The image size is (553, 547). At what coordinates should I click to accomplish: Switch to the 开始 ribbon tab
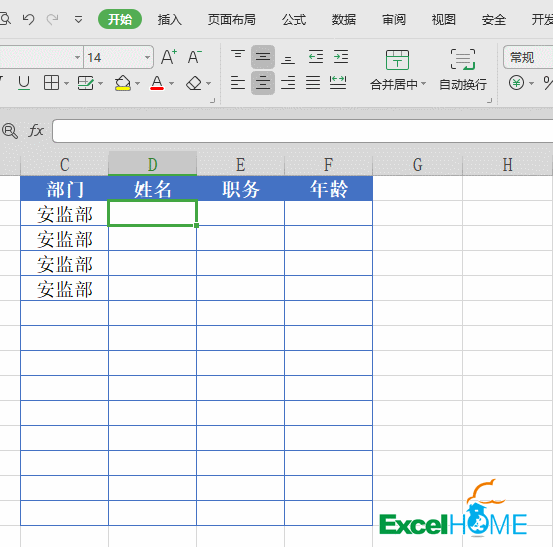pyautogui.click(x=120, y=19)
